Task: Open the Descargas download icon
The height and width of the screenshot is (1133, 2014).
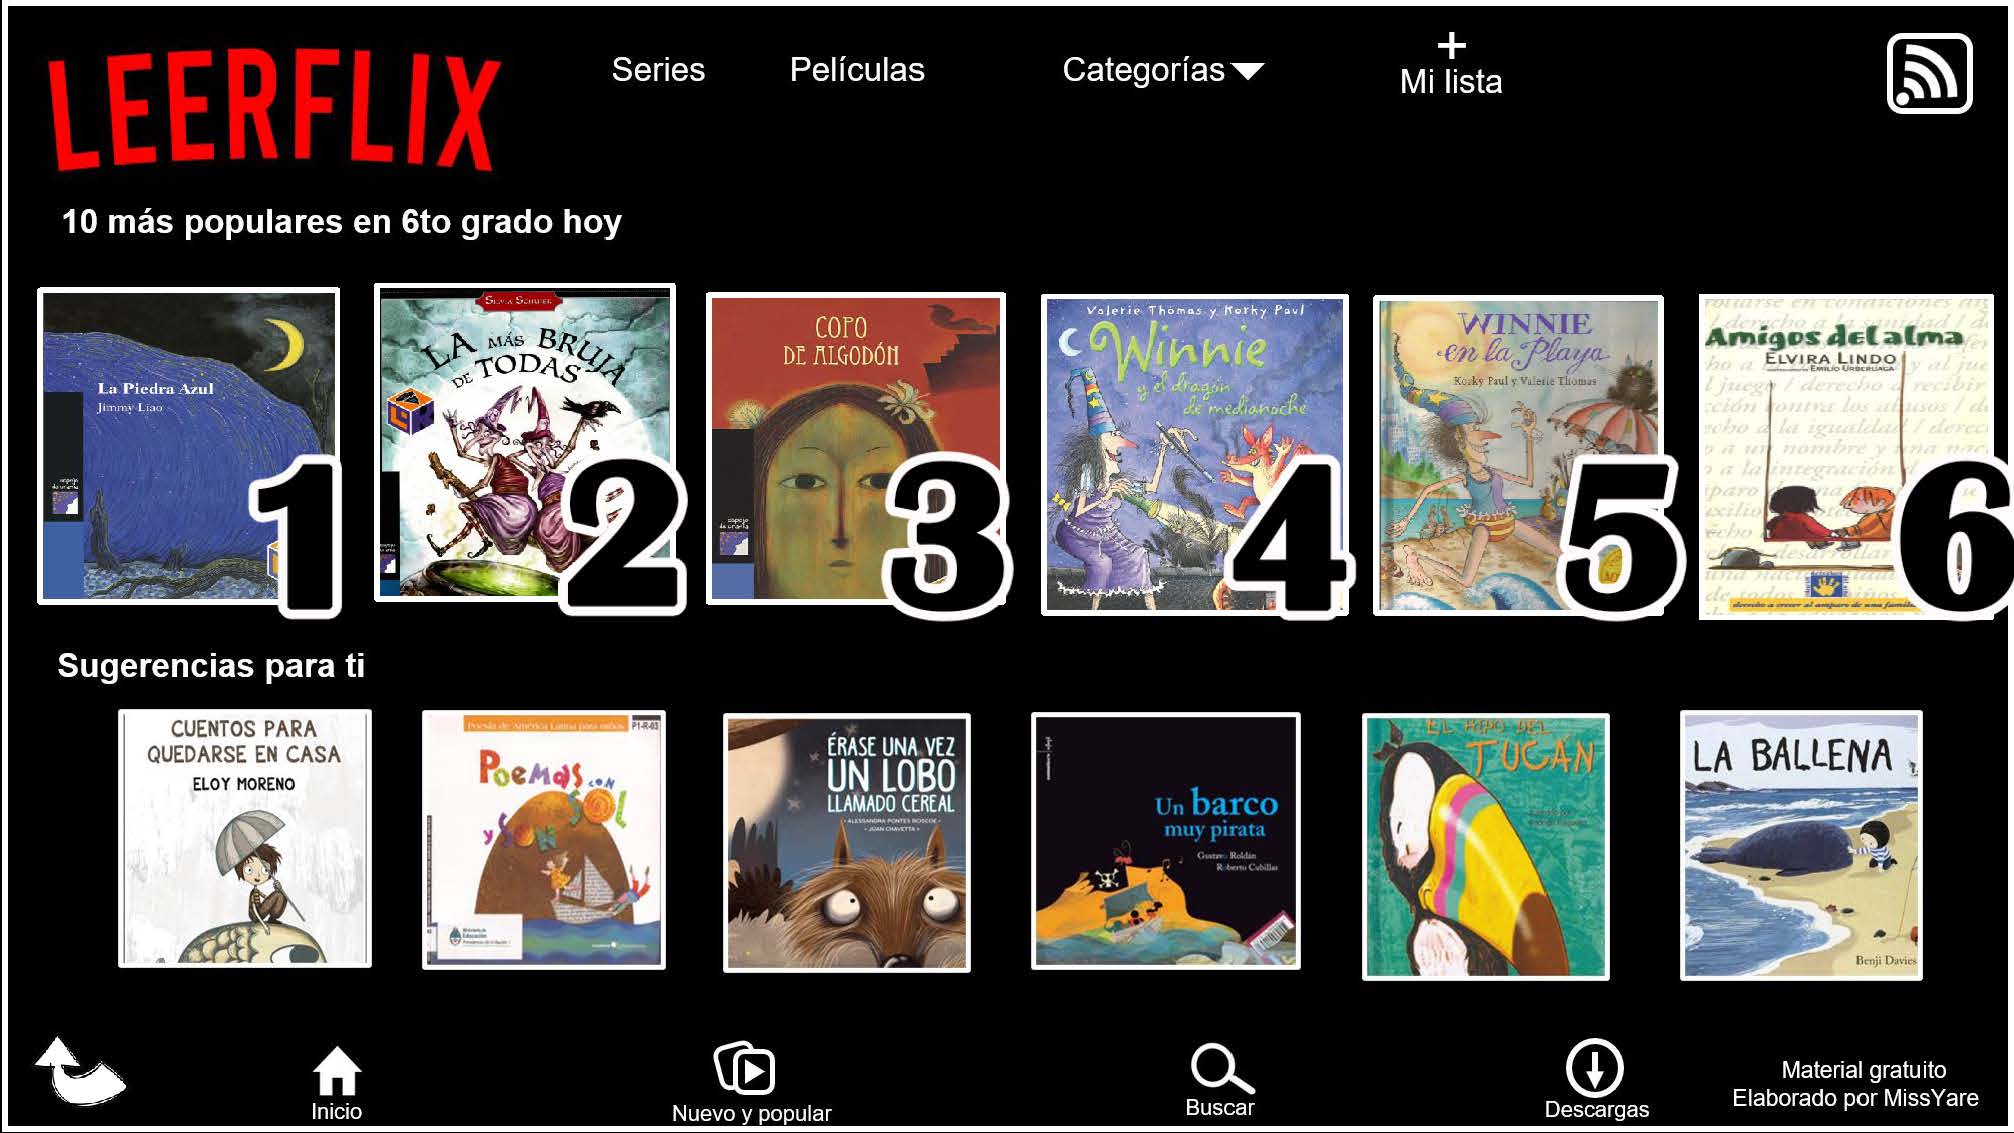Action: pyautogui.click(x=1595, y=1067)
